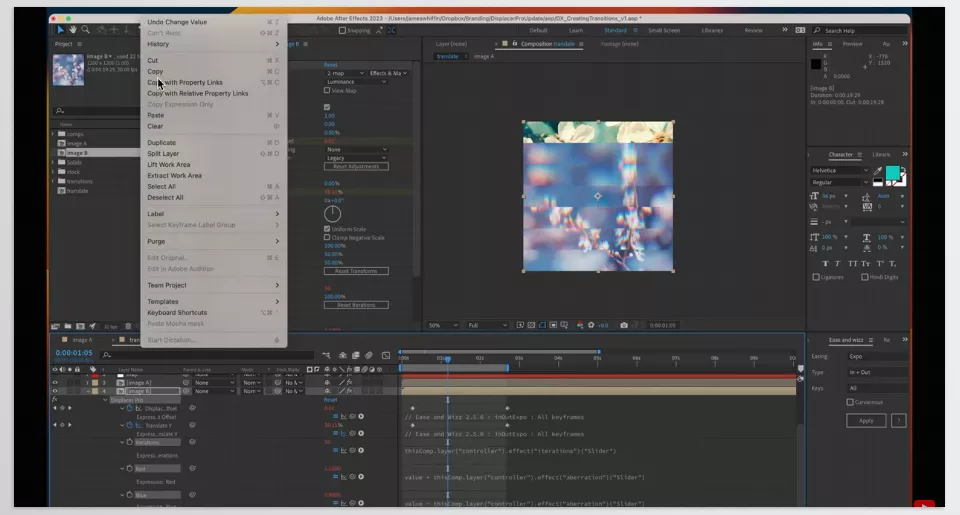Image resolution: width=960 pixels, height=515 pixels.
Task: Choose Copy with Property Links menu item
Action: pyautogui.click(x=185, y=82)
